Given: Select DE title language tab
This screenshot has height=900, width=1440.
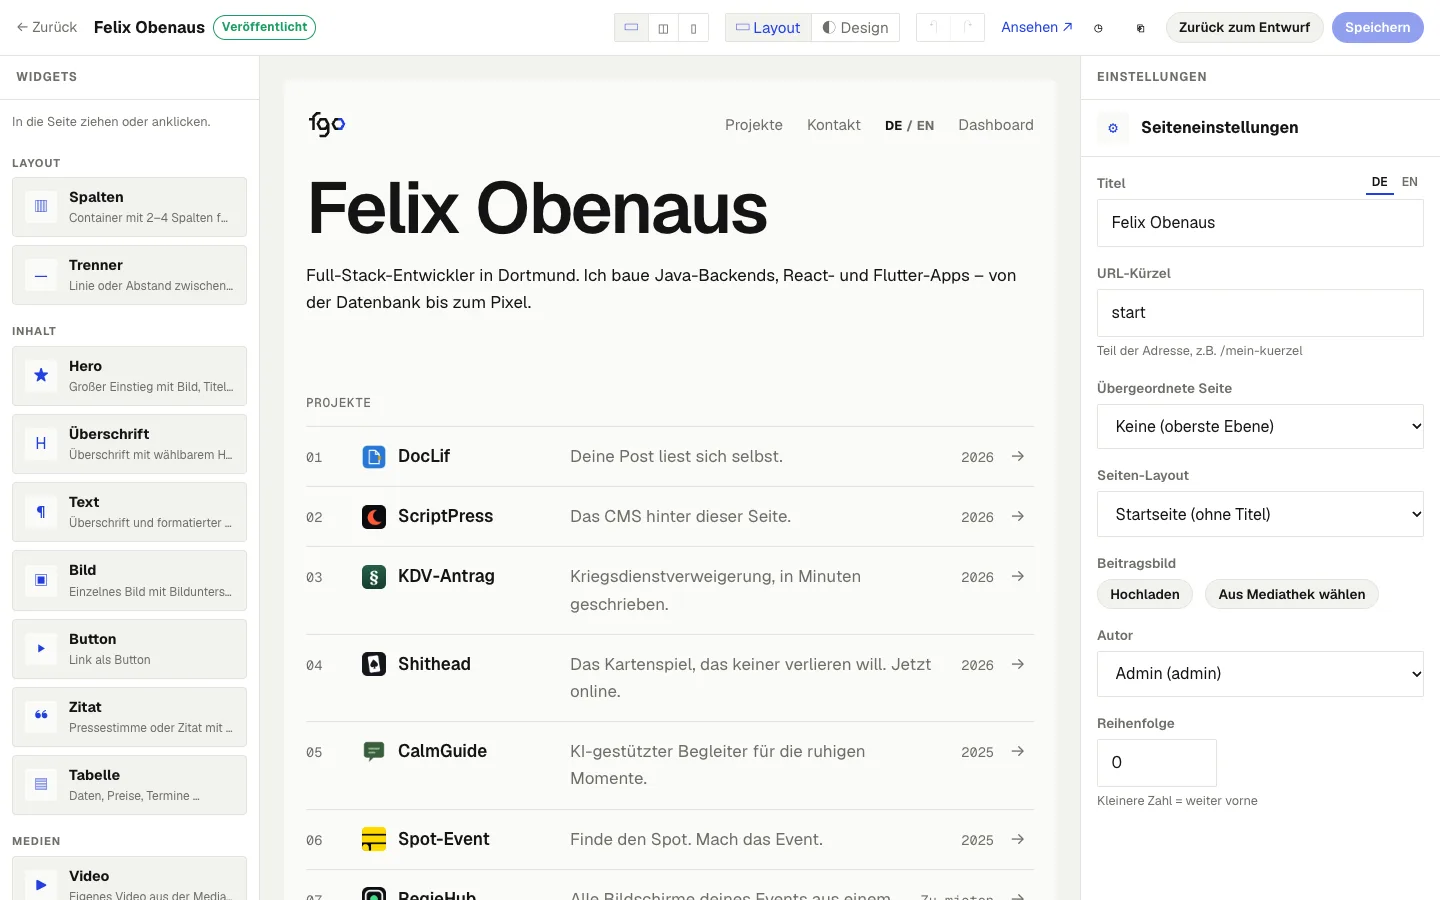Looking at the screenshot, I should 1380,182.
